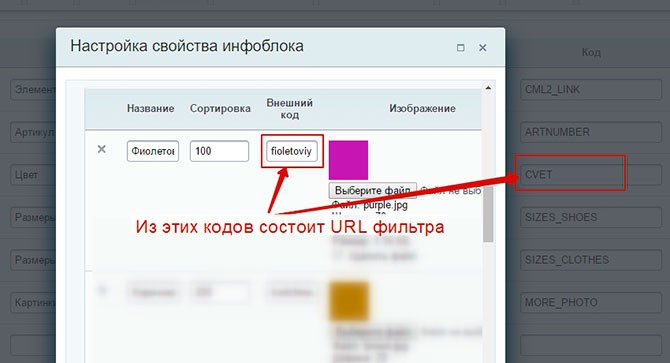670x363 pixels.
Task: Click the Картинки name field in background
Action: (33, 302)
